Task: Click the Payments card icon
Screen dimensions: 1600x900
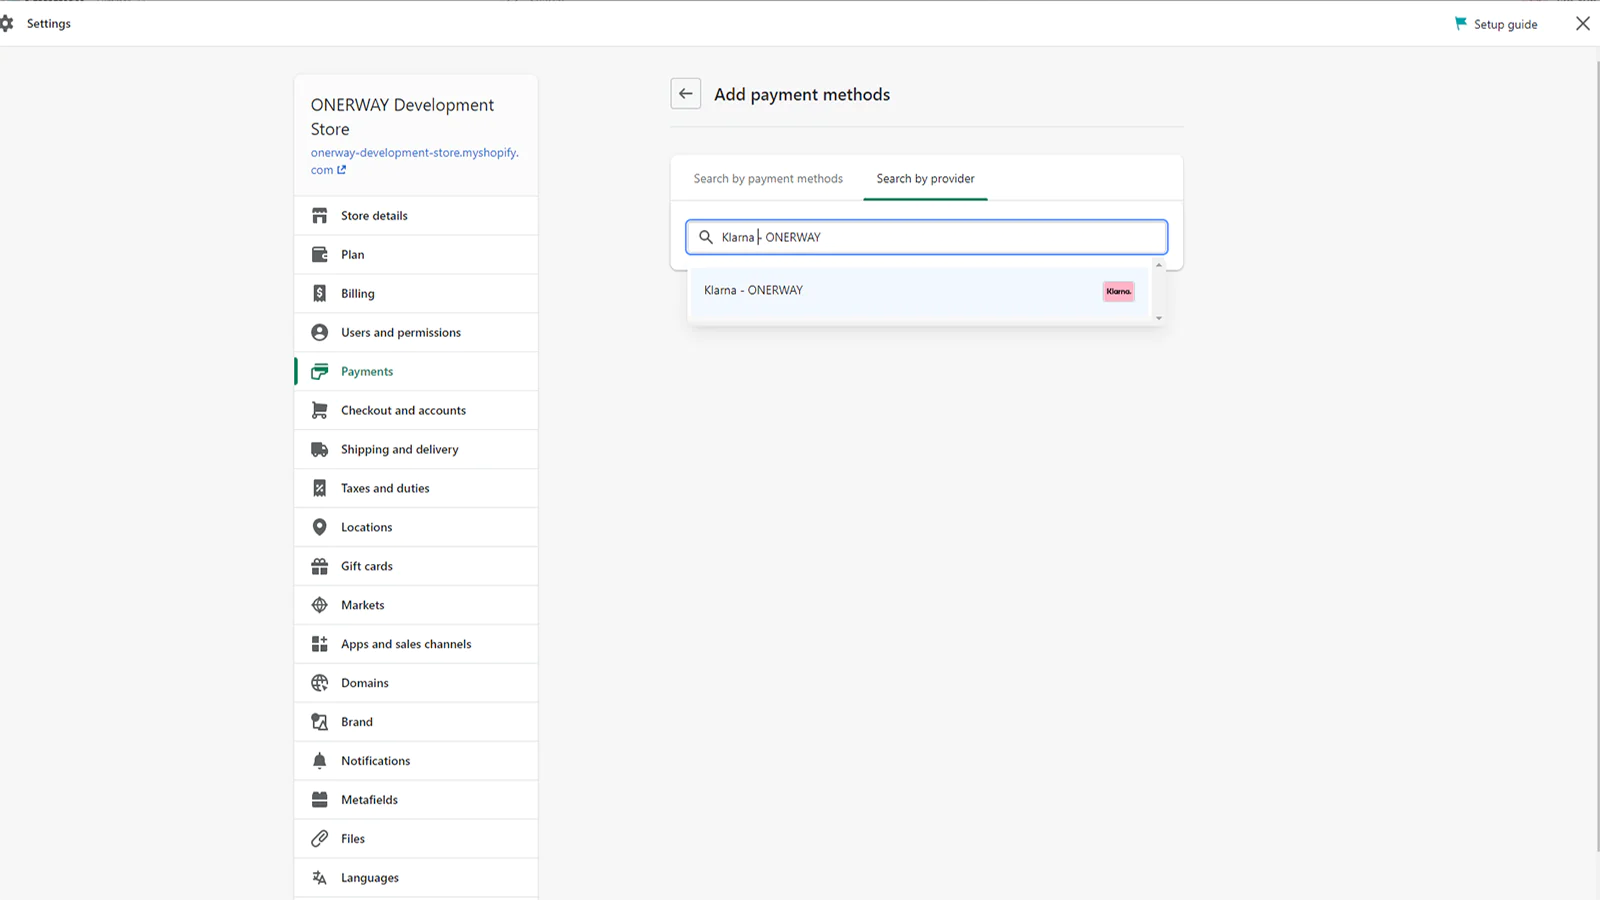Action: (320, 372)
